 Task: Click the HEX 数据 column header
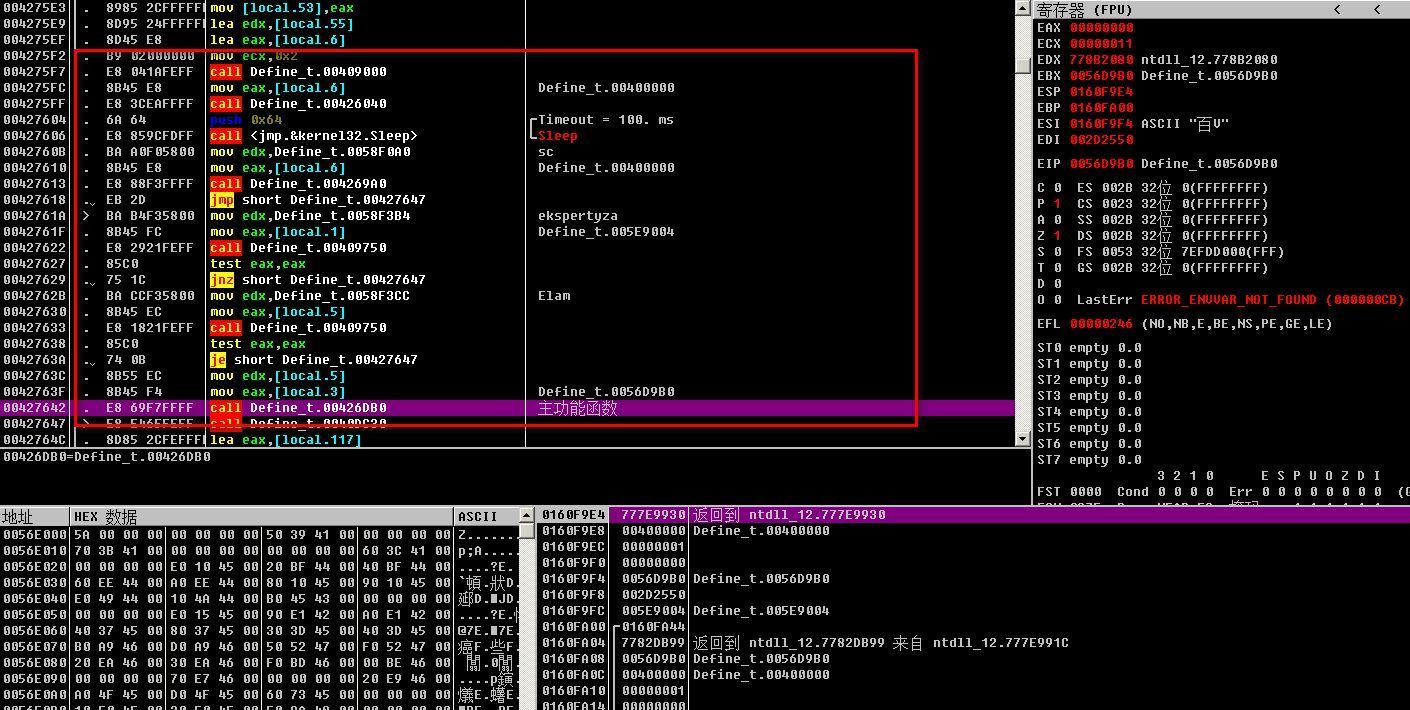(105, 516)
